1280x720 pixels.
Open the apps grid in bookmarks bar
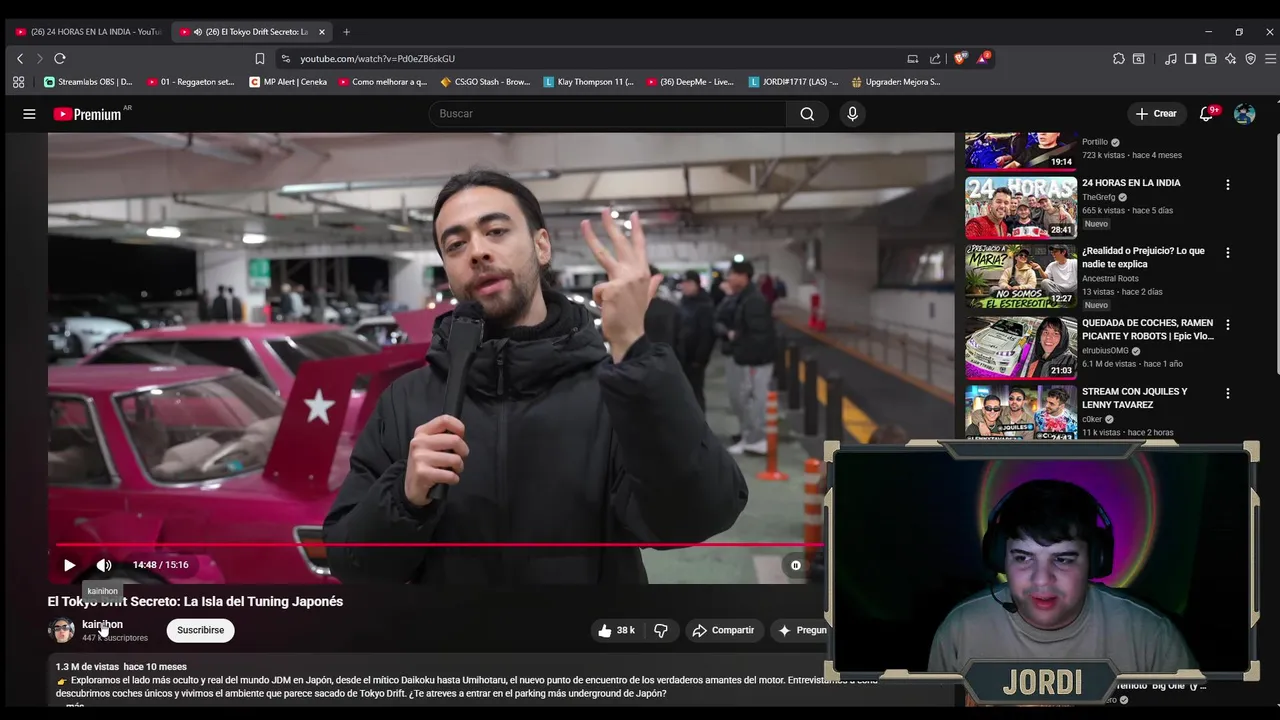pyautogui.click(x=18, y=82)
